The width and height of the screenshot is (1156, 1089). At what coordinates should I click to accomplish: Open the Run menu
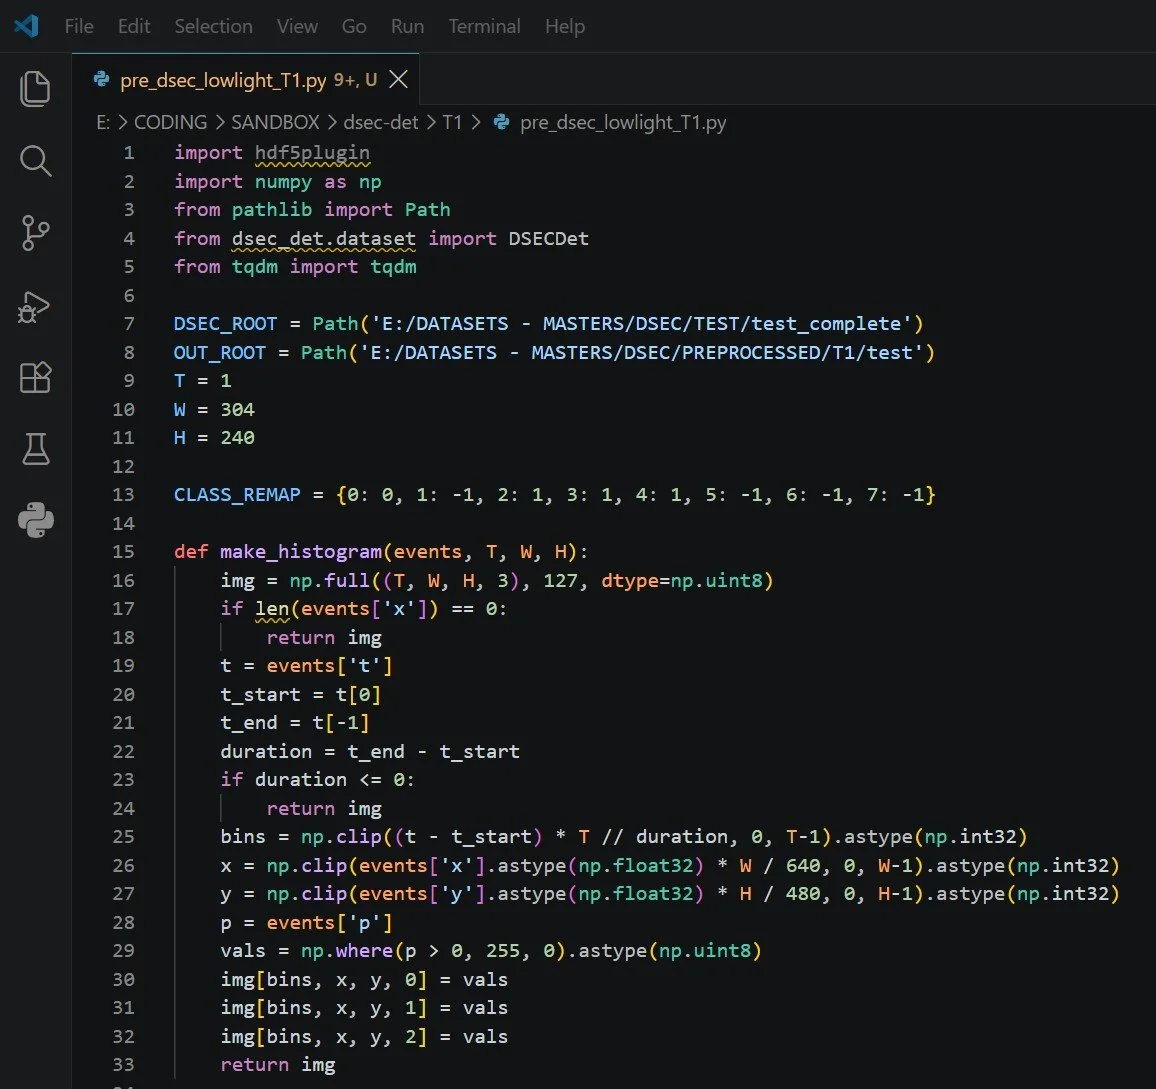coord(407,27)
